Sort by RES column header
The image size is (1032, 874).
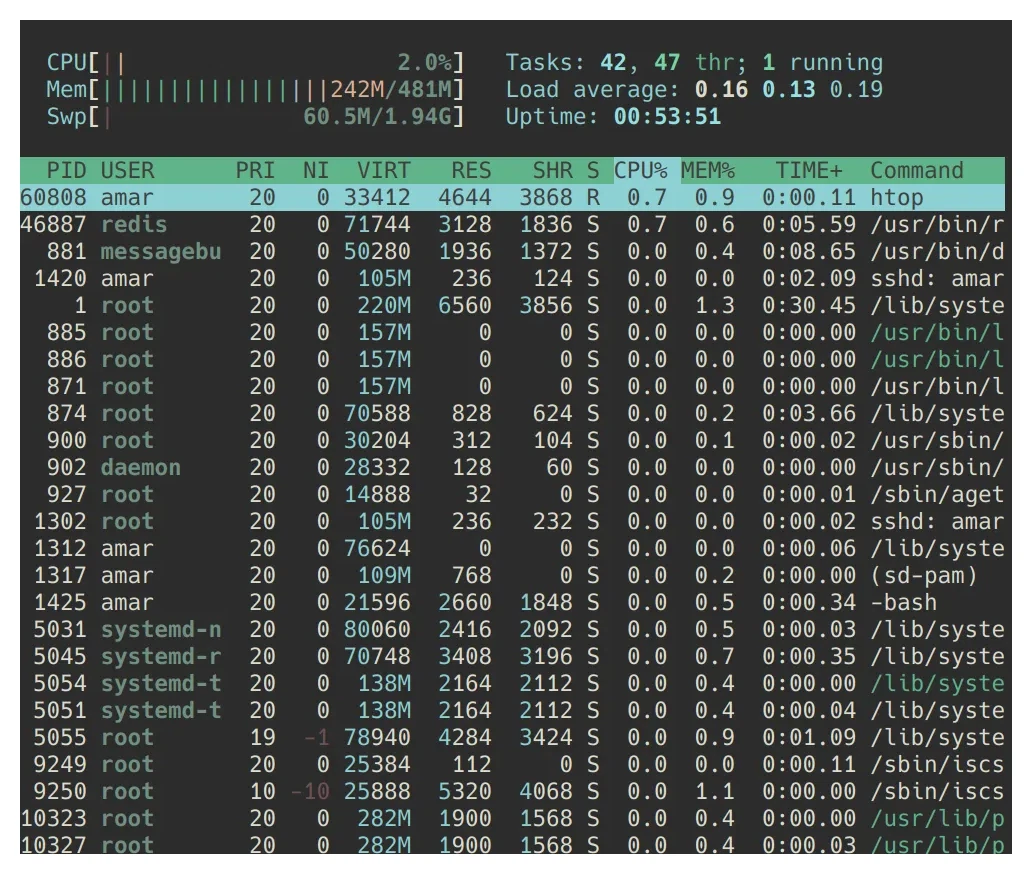pos(471,170)
